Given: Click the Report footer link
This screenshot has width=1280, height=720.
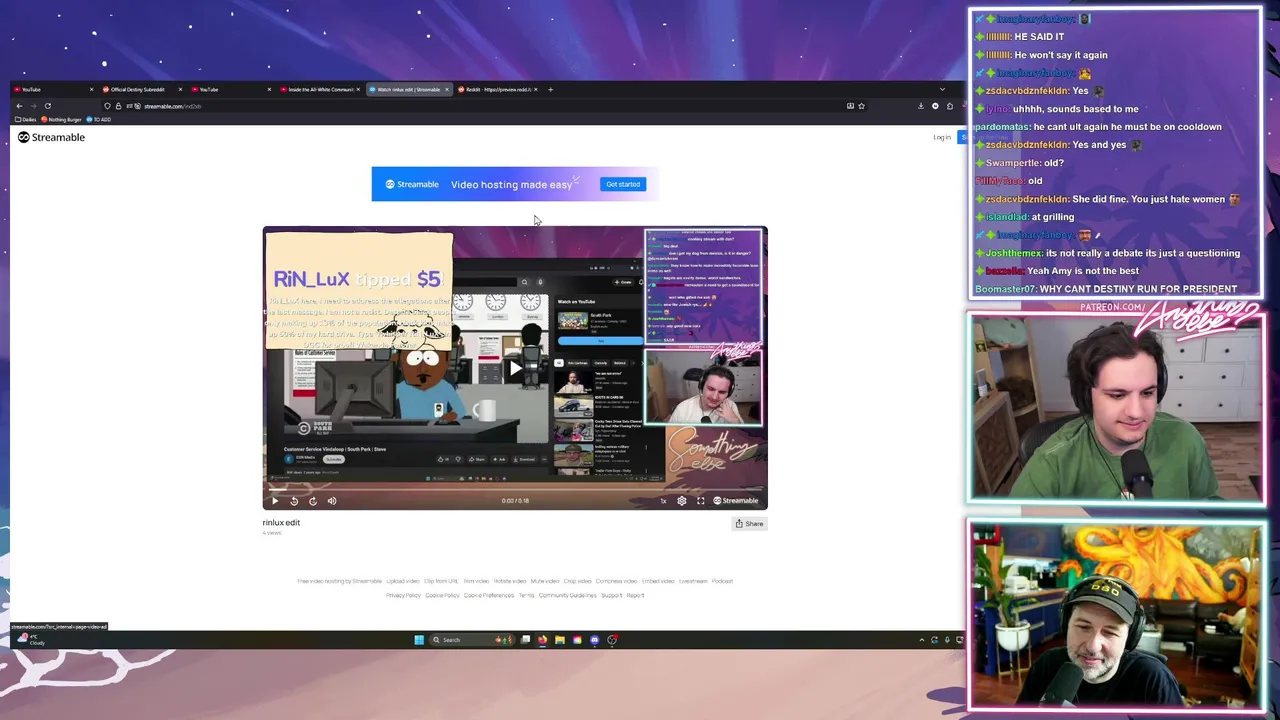Looking at the screenshot, I should (x=635, y=595).
